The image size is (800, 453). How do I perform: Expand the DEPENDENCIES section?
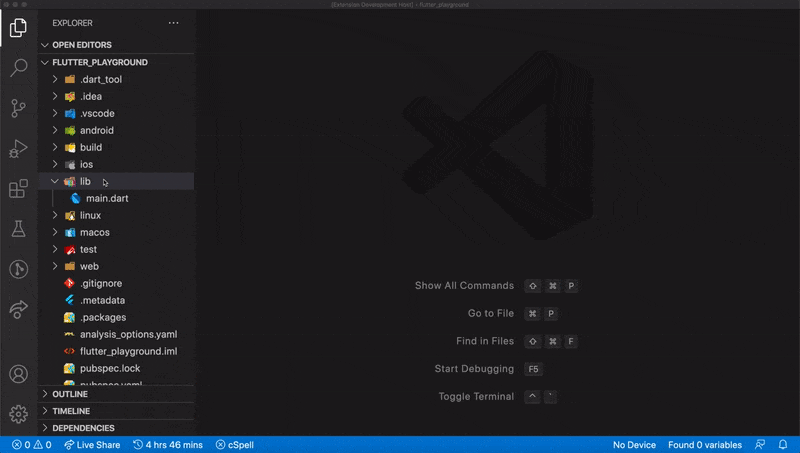pos(116,427)
